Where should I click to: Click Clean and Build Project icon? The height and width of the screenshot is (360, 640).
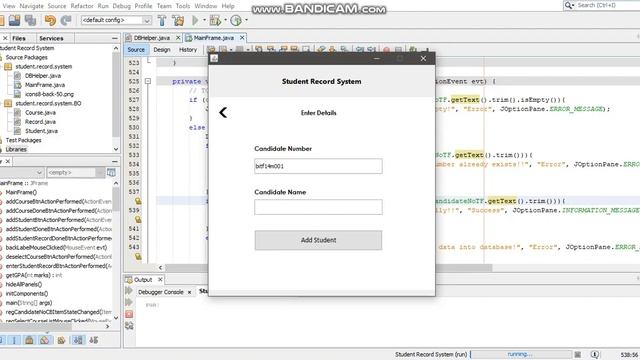coord(178,20)
